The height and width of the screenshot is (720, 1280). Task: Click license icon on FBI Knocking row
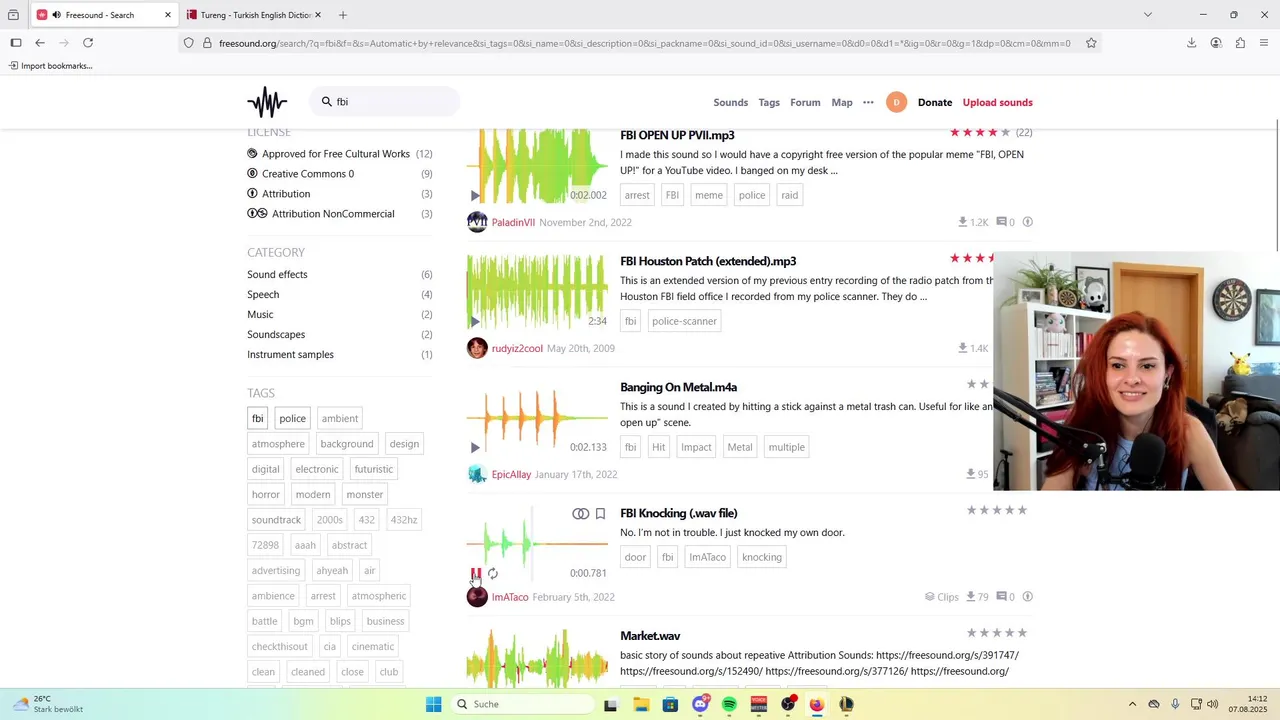(x=1027, y=597)
